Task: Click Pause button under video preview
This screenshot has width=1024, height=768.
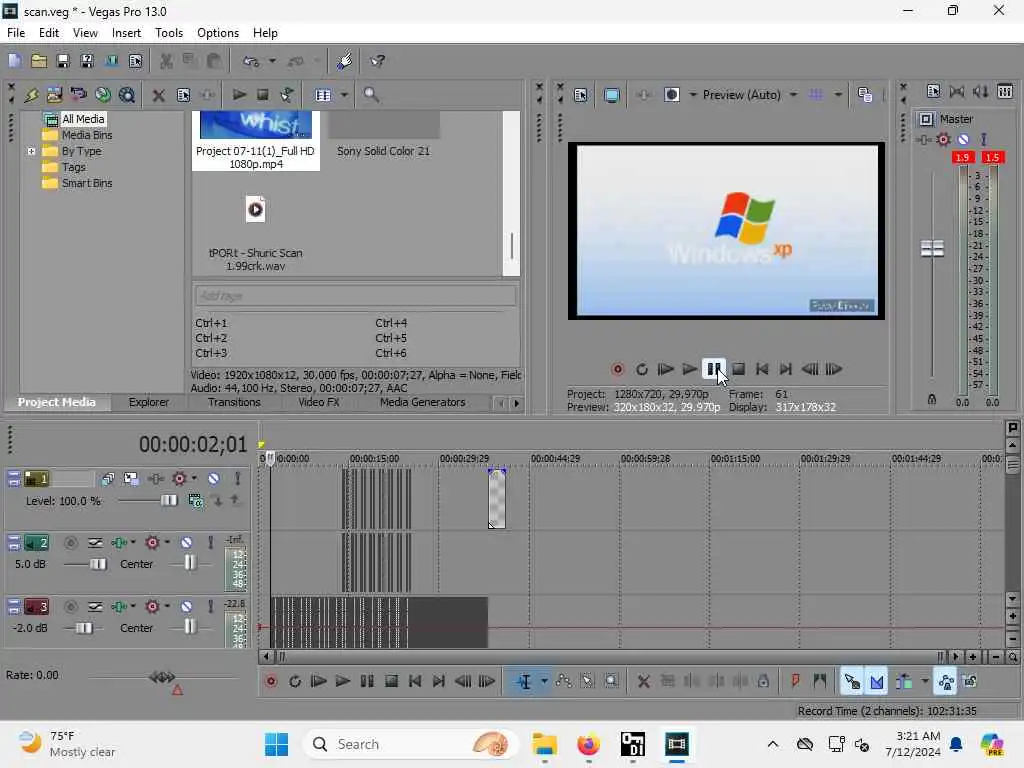Action: (714, 370)
